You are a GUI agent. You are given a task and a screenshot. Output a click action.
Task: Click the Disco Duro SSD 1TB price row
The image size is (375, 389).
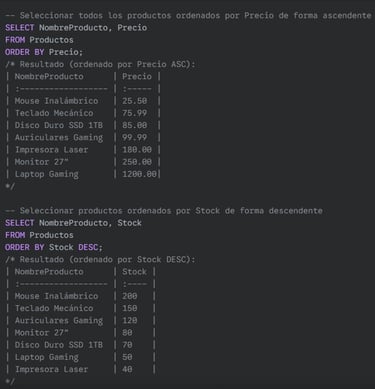point(83,125)
